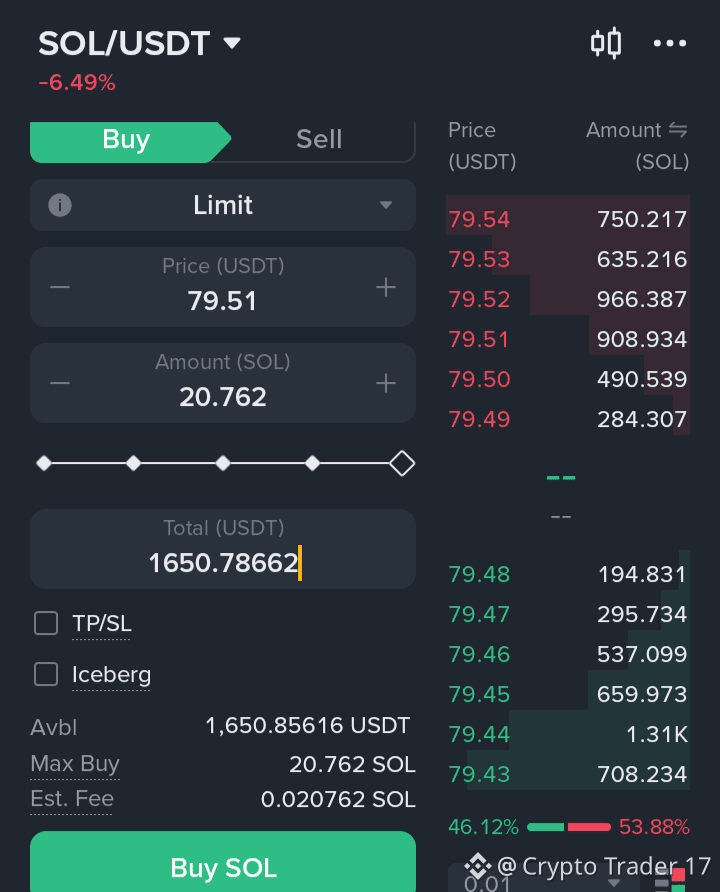This screenshot has height=892, width=720.
Task: Open the three-dot more options menu
Action: 670,43
